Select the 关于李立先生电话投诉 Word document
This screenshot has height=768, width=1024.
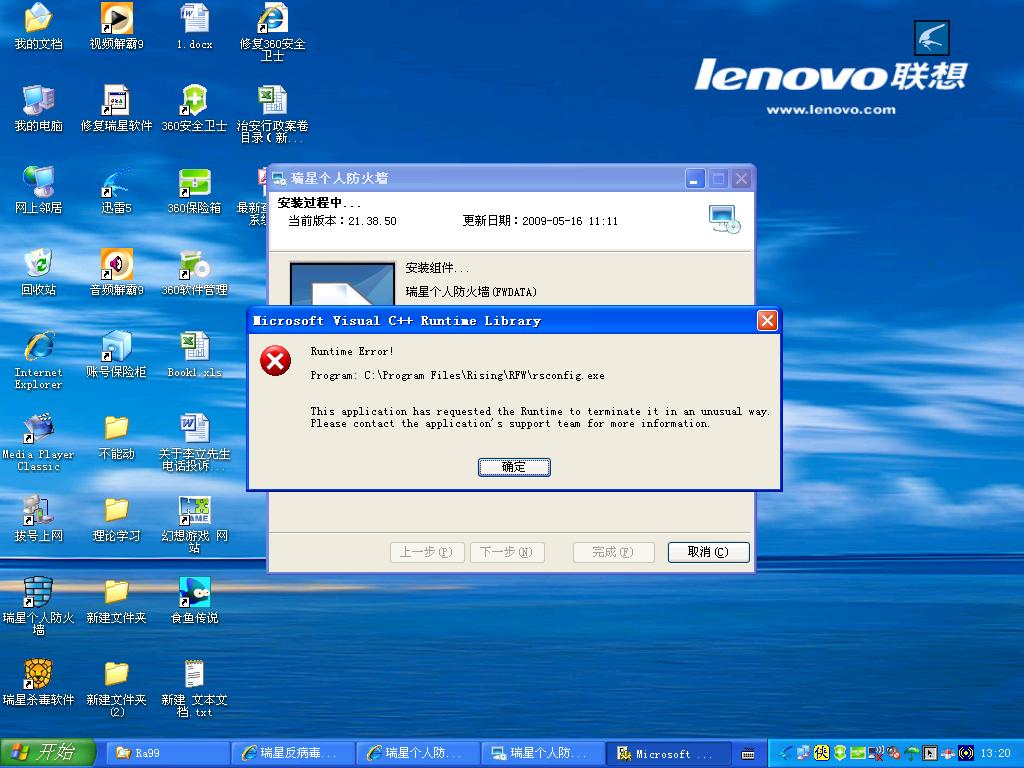(195, 442)
